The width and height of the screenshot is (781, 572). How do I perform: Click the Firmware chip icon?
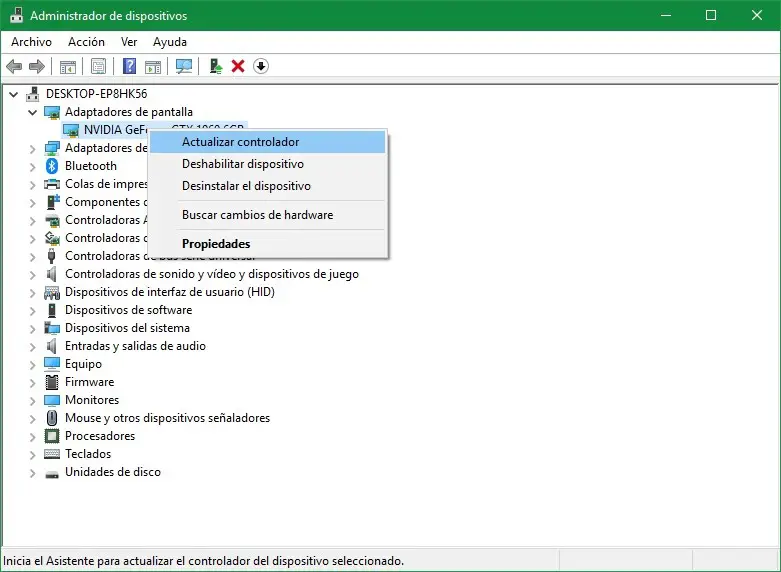[52, 382]
